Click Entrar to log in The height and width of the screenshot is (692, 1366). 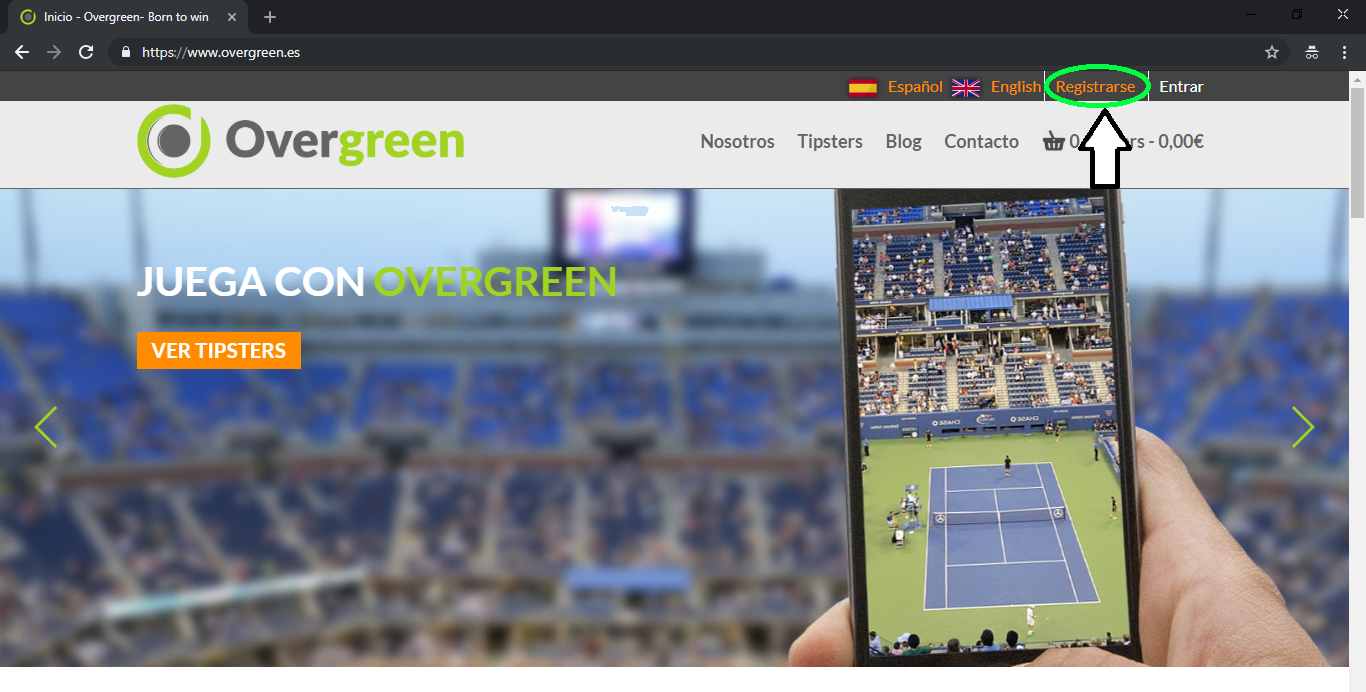point(1181,87)
